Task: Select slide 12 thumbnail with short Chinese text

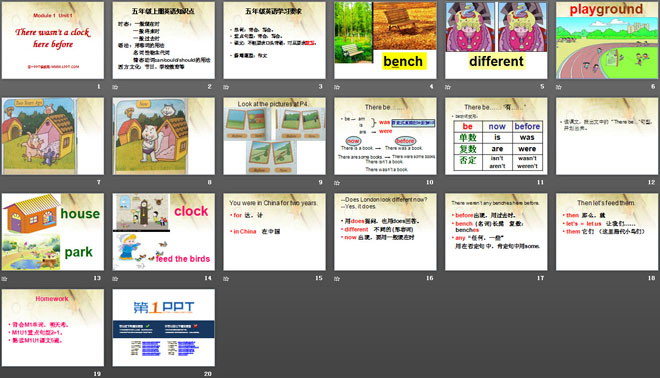Action: point(607,136)
